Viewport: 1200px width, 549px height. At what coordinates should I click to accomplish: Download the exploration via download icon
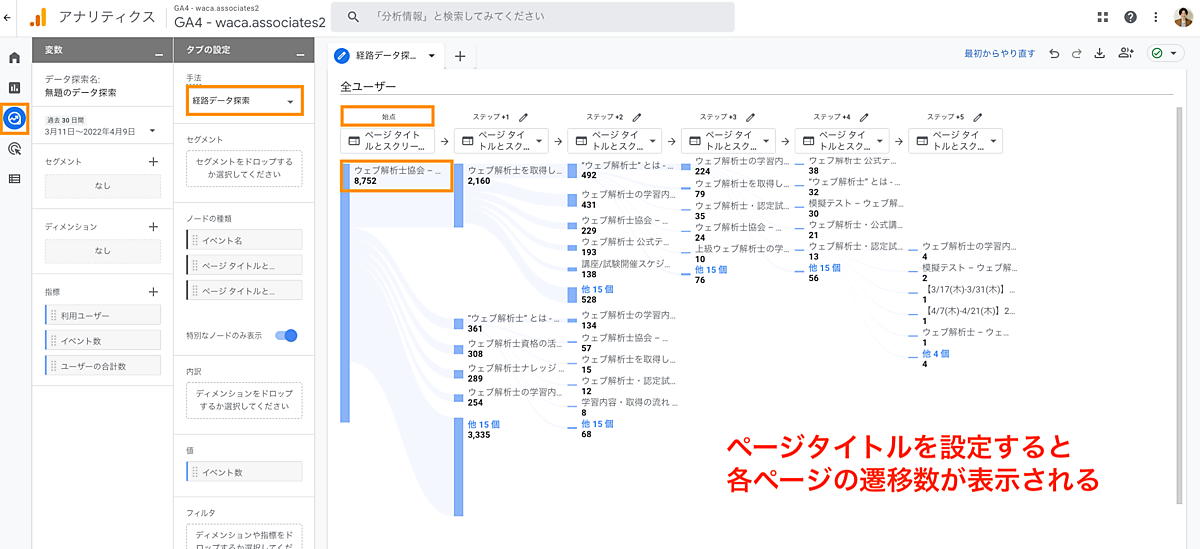(x=1099, y=54)
